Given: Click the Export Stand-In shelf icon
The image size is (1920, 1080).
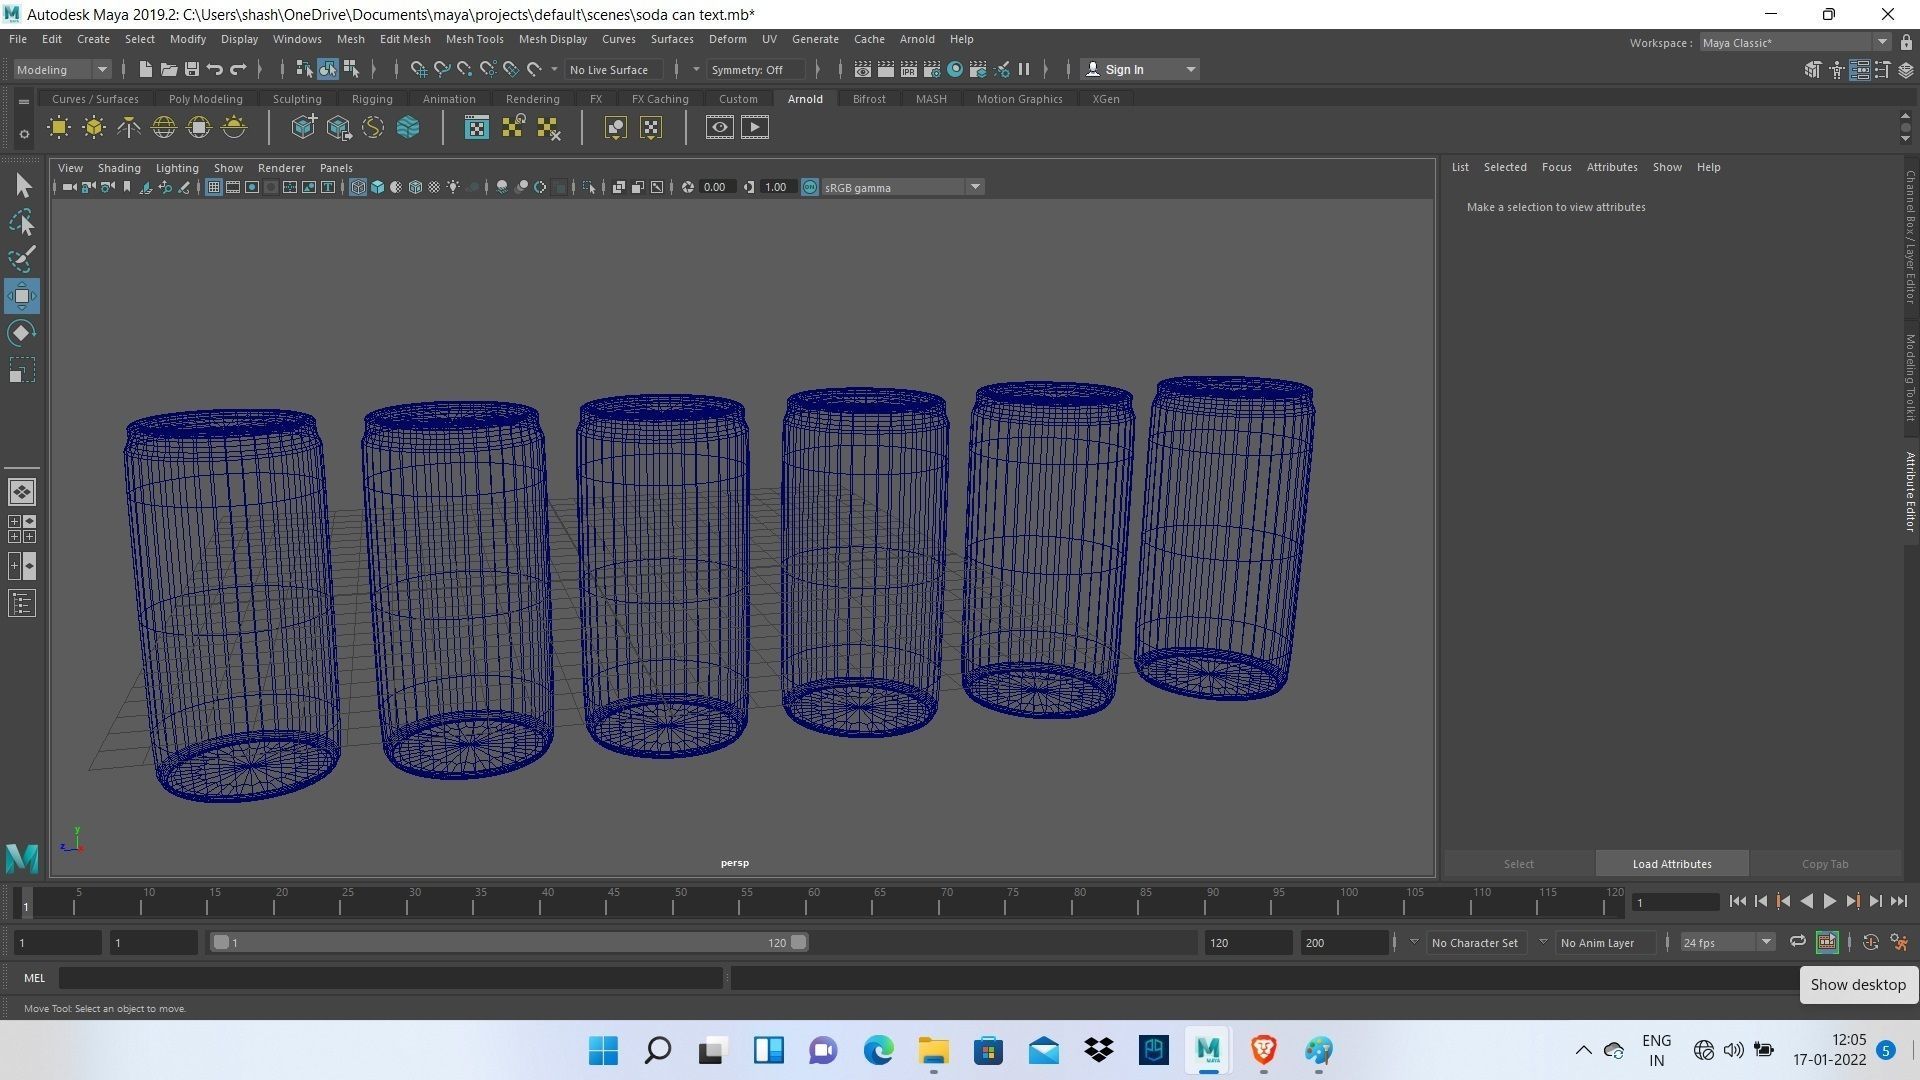Looking at the screenshot, I should coord(338,127).
